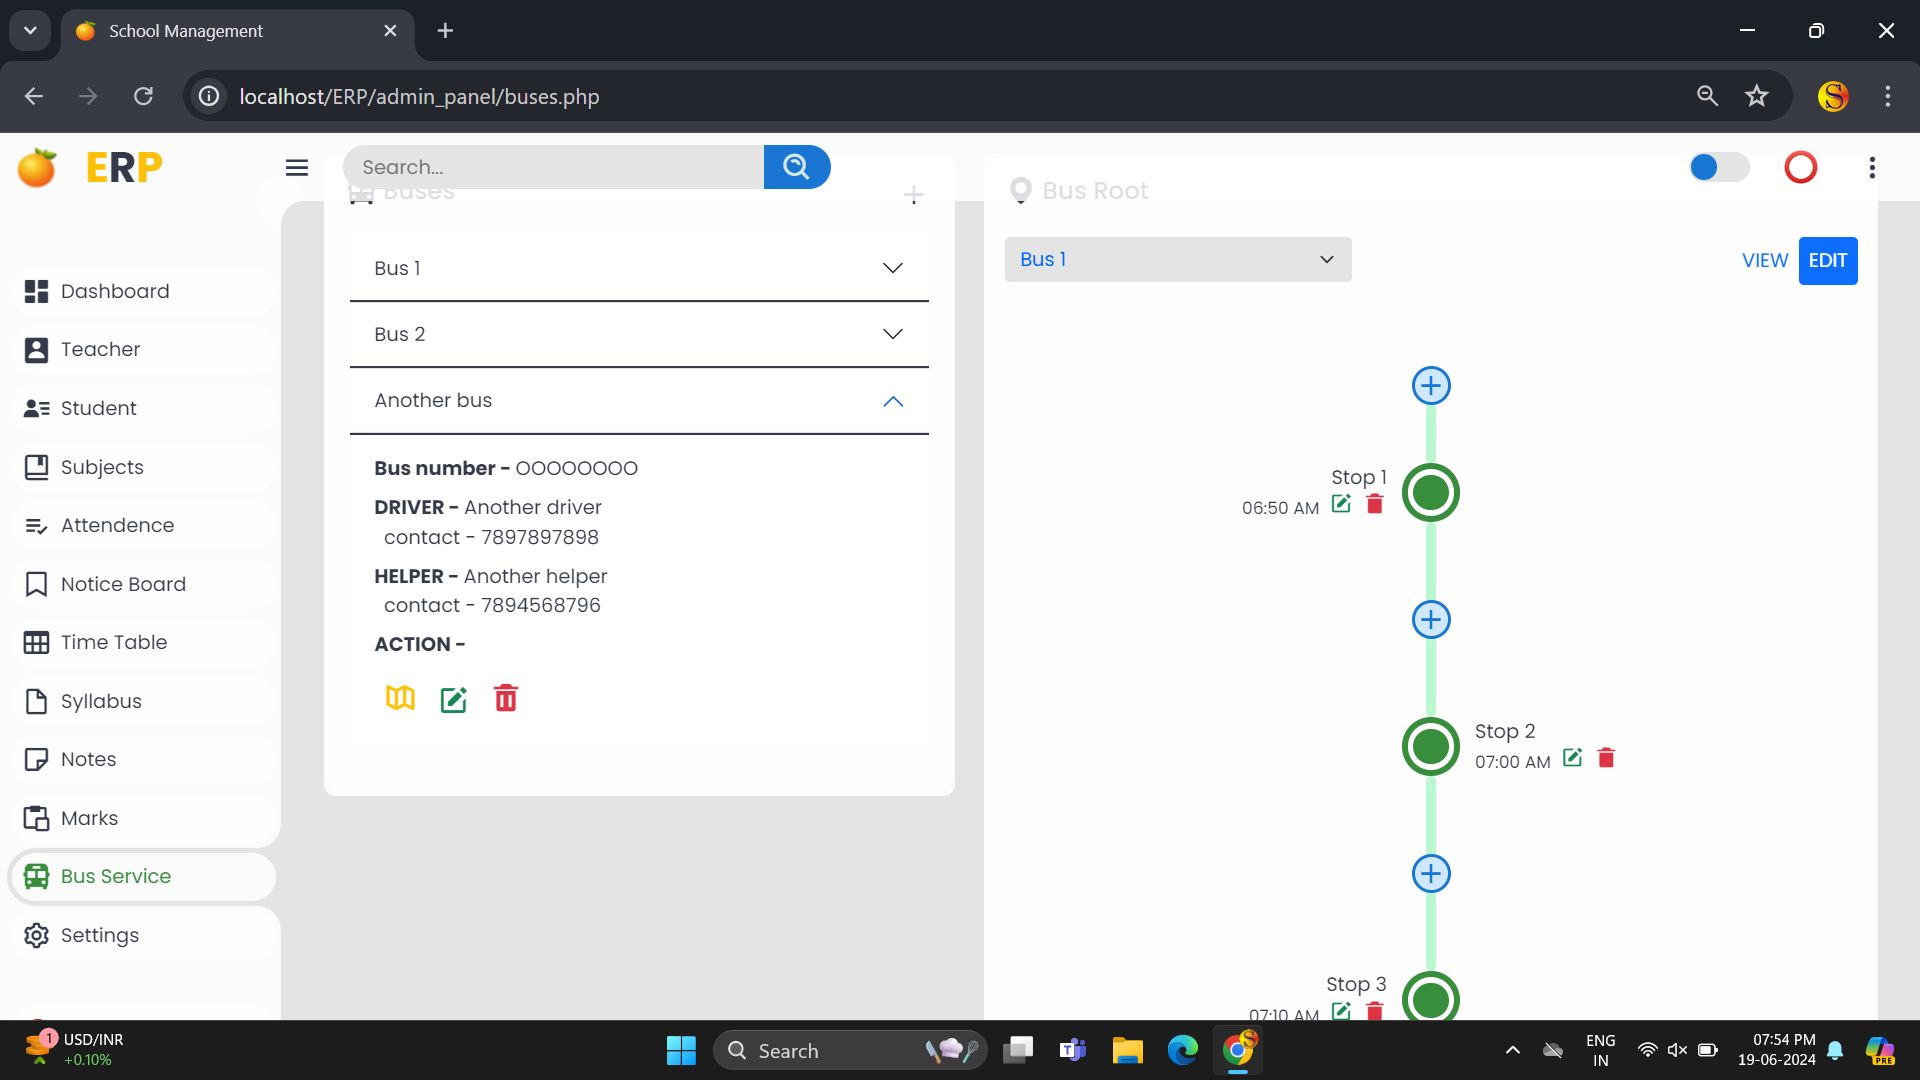Add a stop above Stop 1

click(1431, 386)
